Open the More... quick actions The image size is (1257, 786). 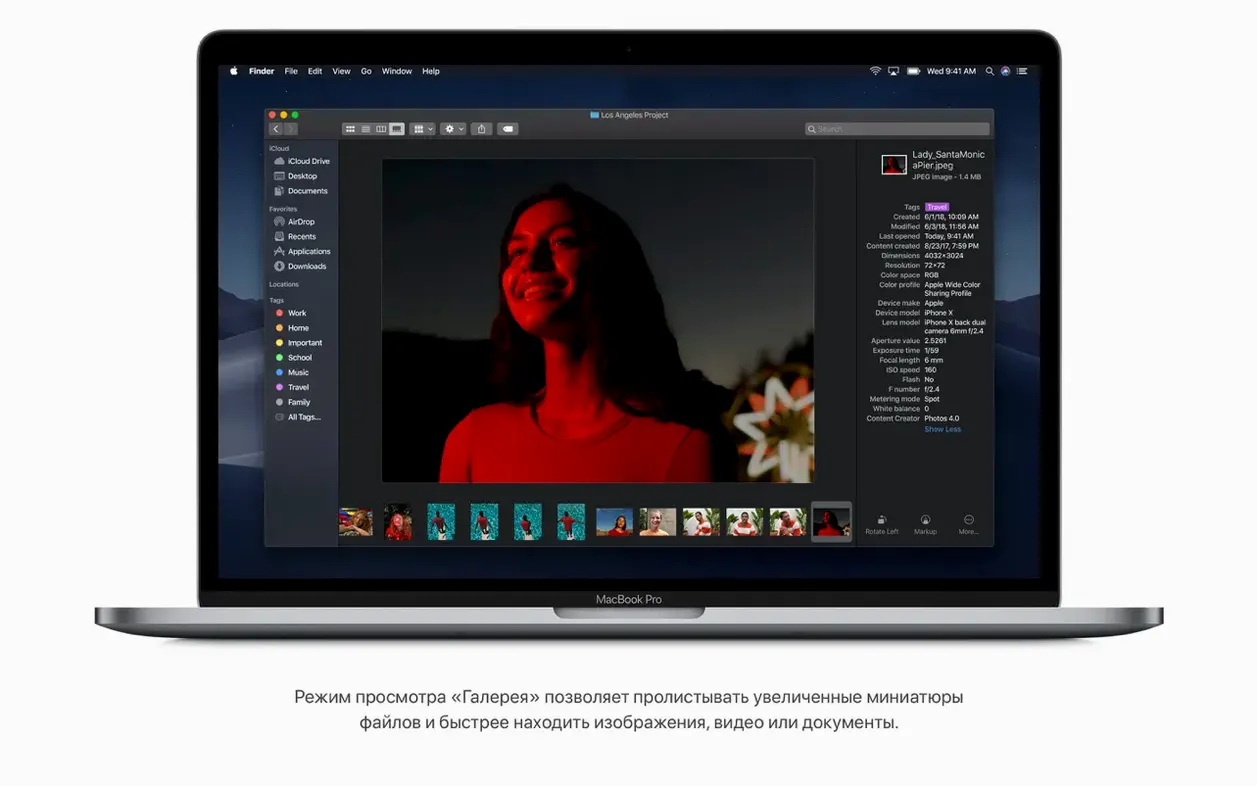pos(968,524)
